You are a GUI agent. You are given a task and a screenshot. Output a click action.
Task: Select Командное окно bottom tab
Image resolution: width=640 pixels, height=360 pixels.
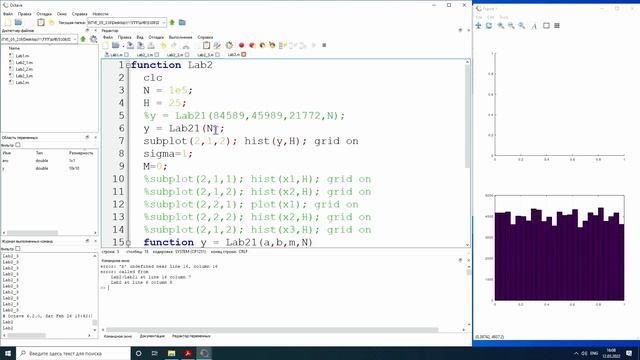[118, 336]
